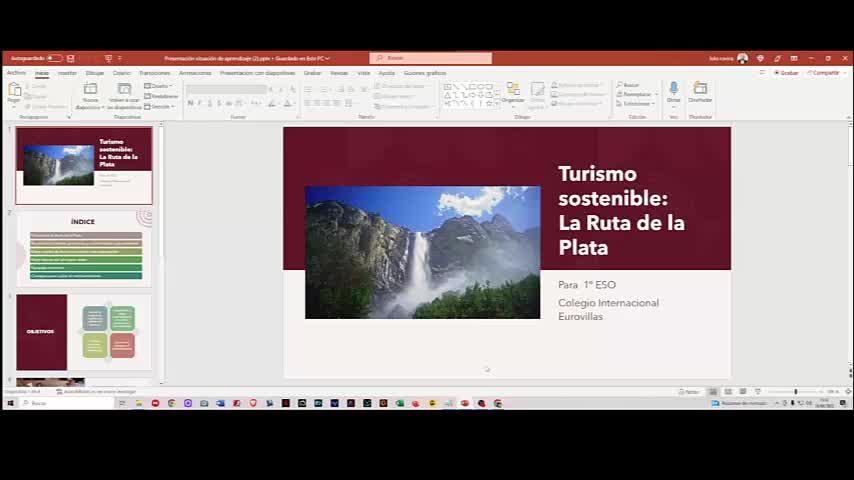Click the Notas button in status bar

[x=689, y=392]
